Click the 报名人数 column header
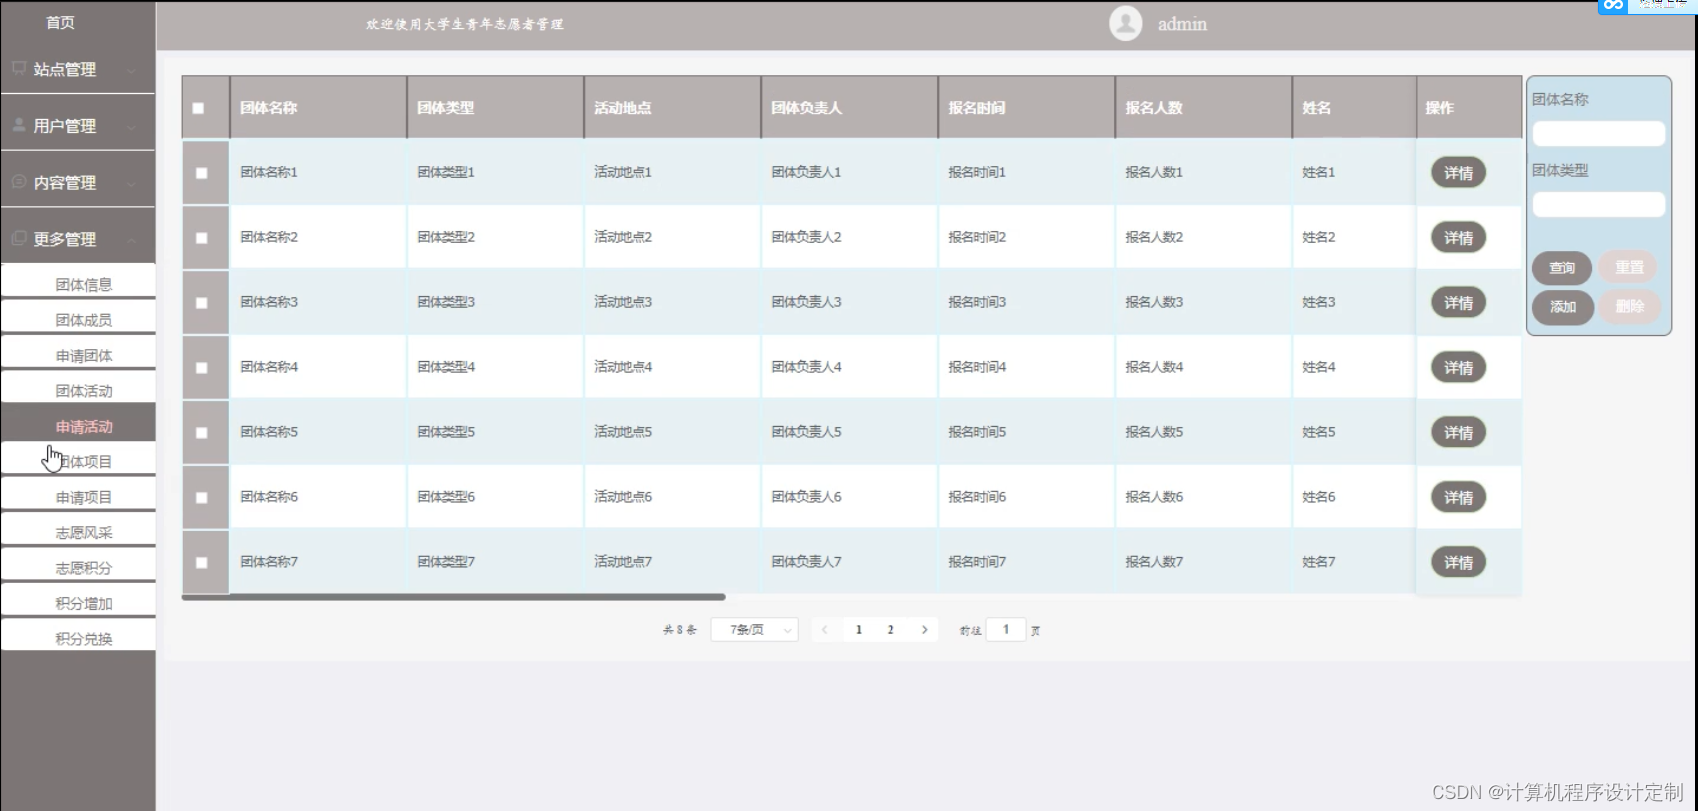1698x811 pixels. click(x=1203, y=107)
